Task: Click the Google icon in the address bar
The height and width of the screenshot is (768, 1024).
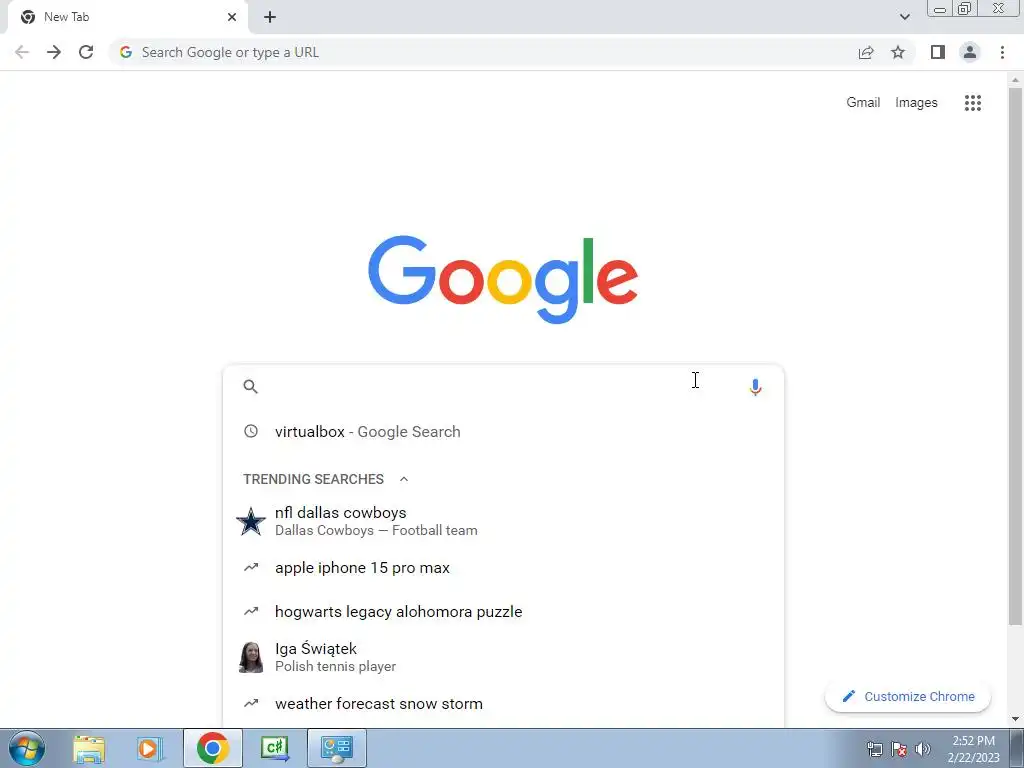Action: coord(126,52)
